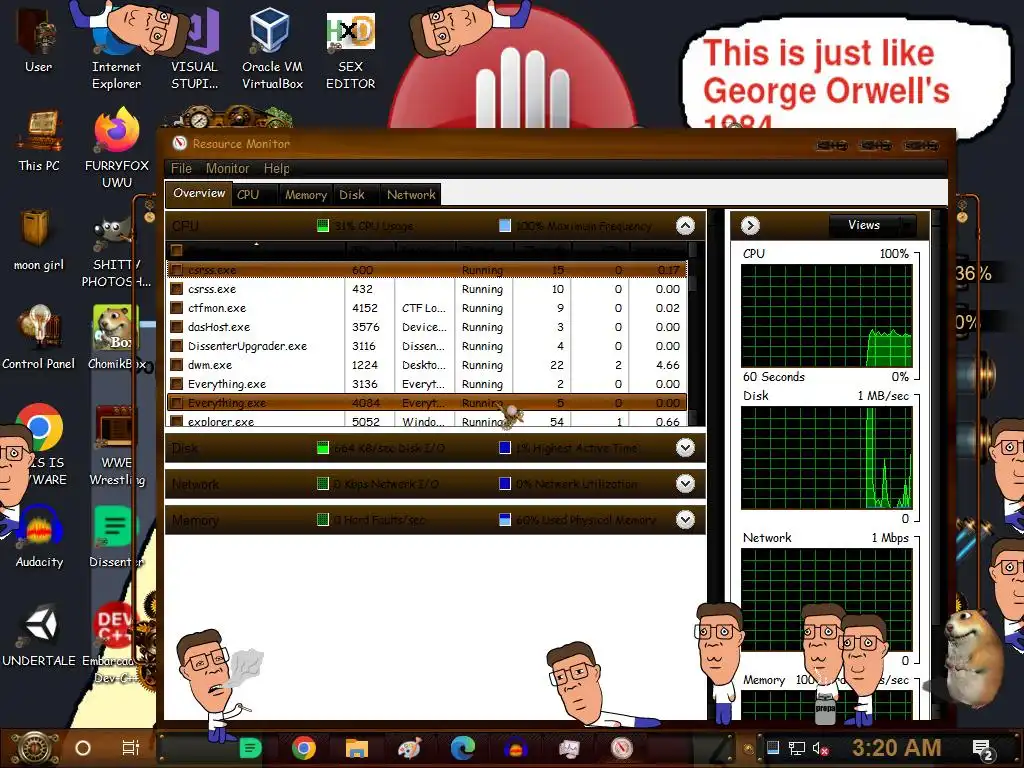Select PID 4152 in the ctfmon.exe row
Screen dimensions: 1024x768
(x=364, y=308)
